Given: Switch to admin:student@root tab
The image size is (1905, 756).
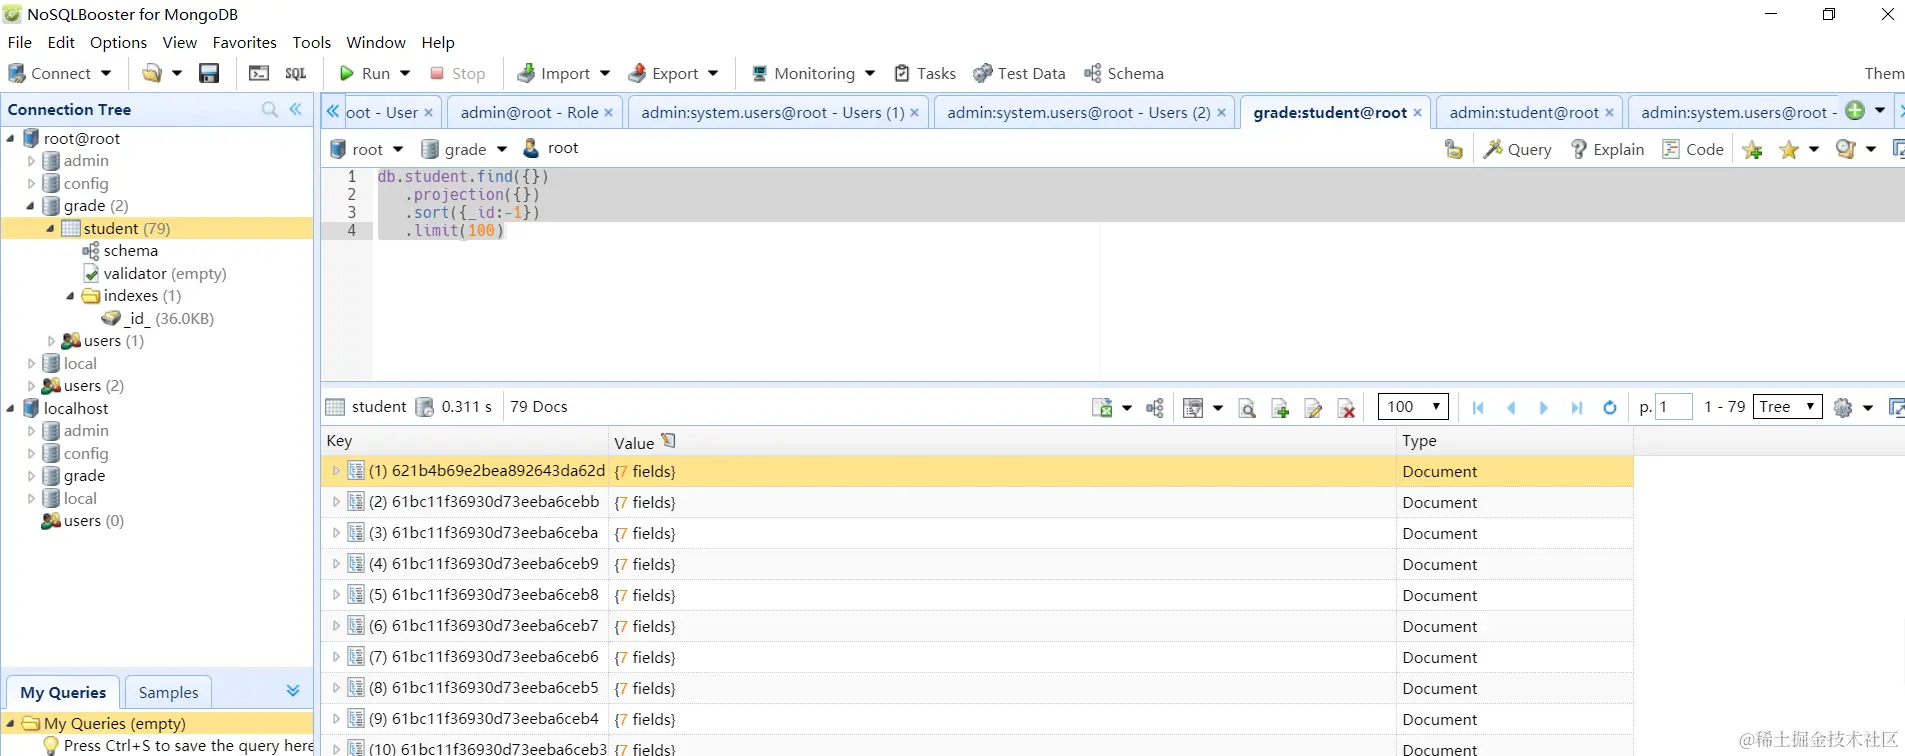Looking at the screenshot, I should tap(1523, 112).
